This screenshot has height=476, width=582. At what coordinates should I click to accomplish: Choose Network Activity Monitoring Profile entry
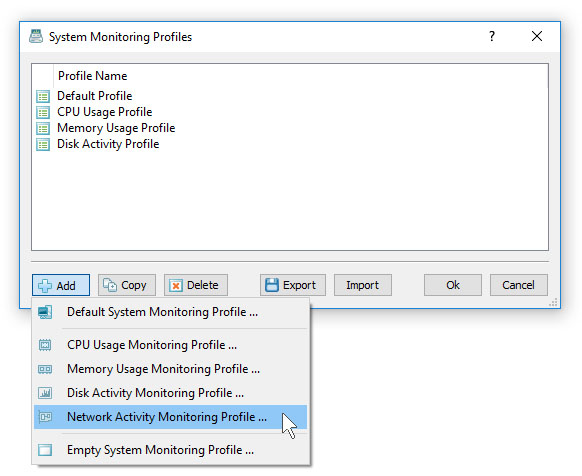(171, 417)
